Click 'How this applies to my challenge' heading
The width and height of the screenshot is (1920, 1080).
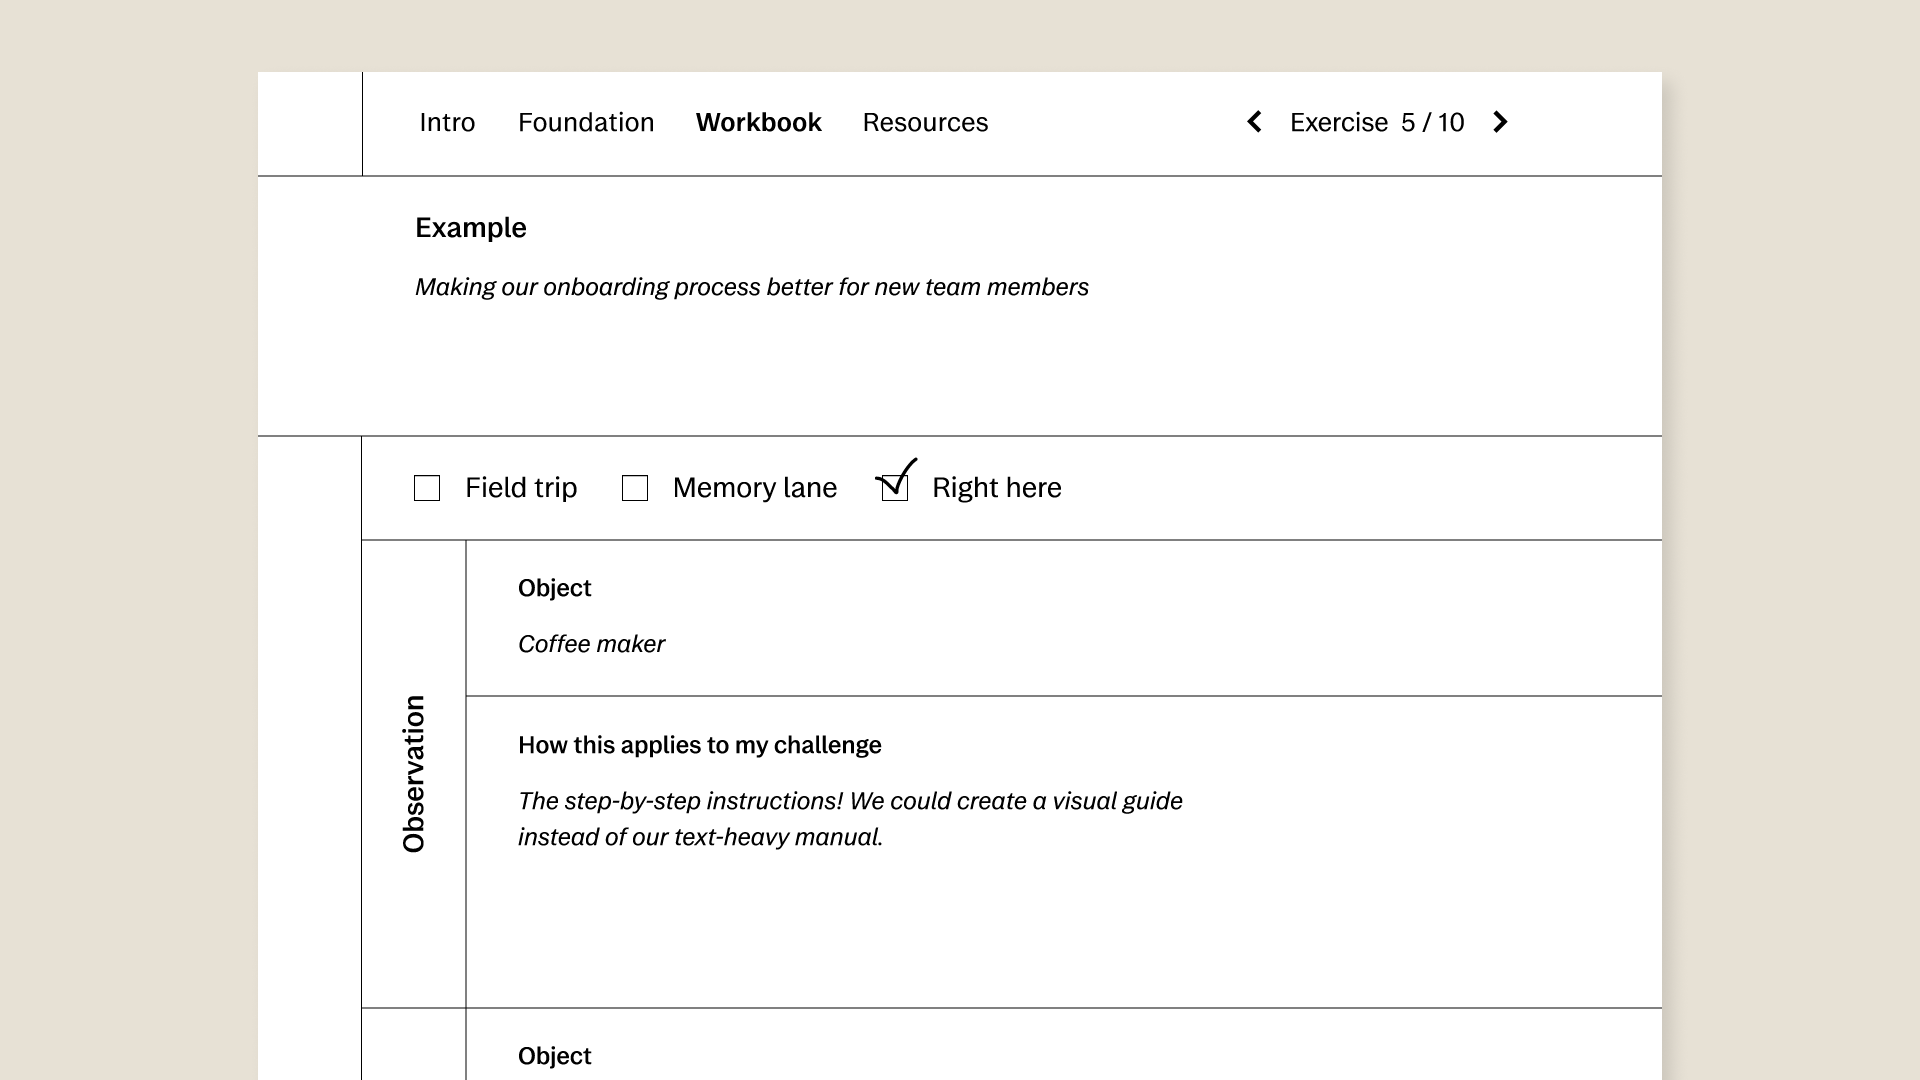coord(699,745)
